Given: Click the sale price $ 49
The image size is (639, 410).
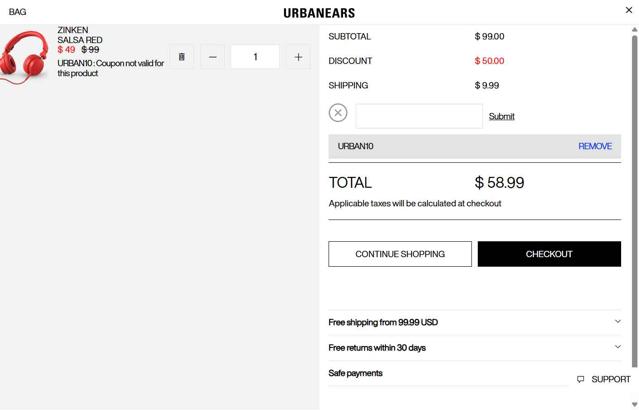Looking at the screenshot, I should click(x=66, y=50).
